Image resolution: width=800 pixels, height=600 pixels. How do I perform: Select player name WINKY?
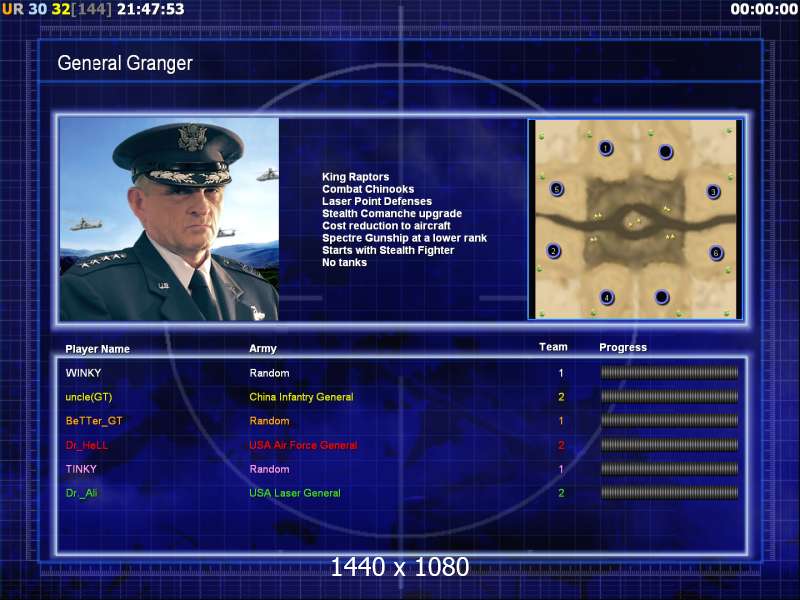[x=83, y=373]
